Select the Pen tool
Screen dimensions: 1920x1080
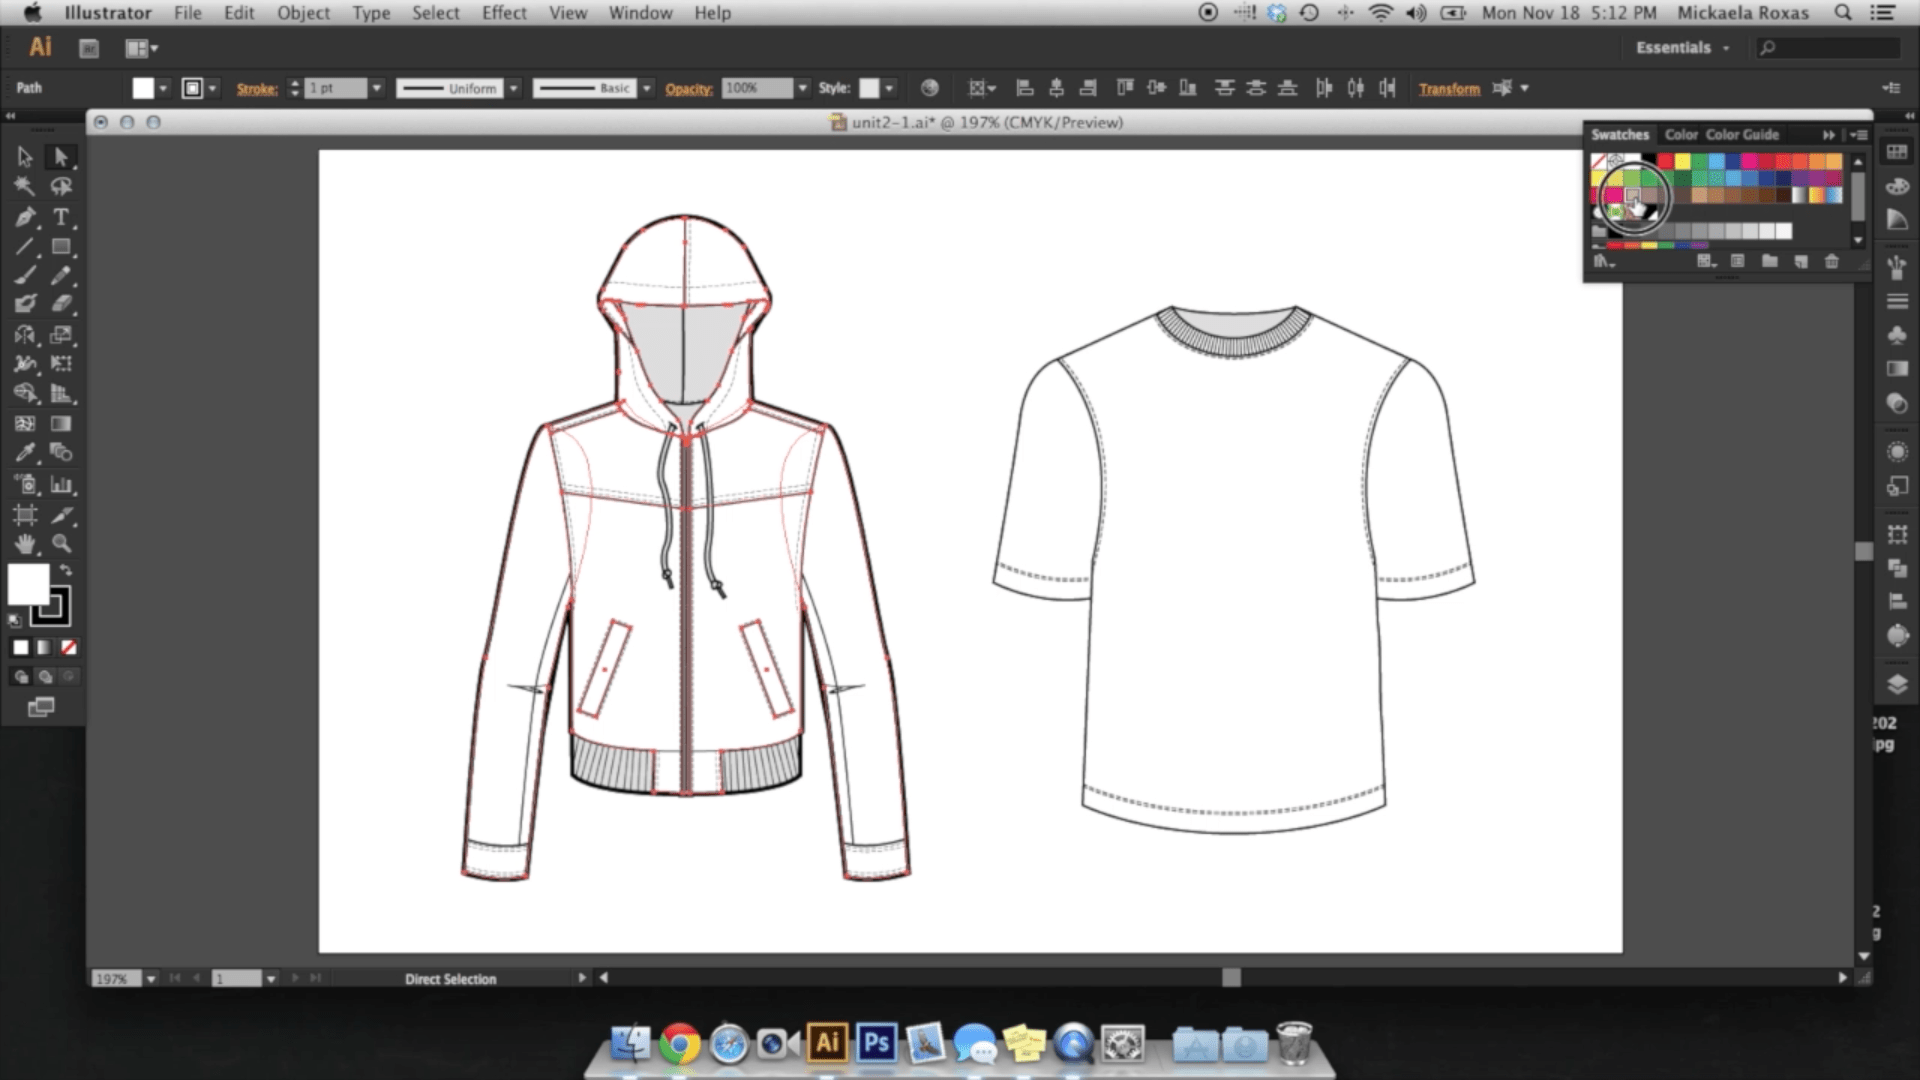click(x=24, y=218)
